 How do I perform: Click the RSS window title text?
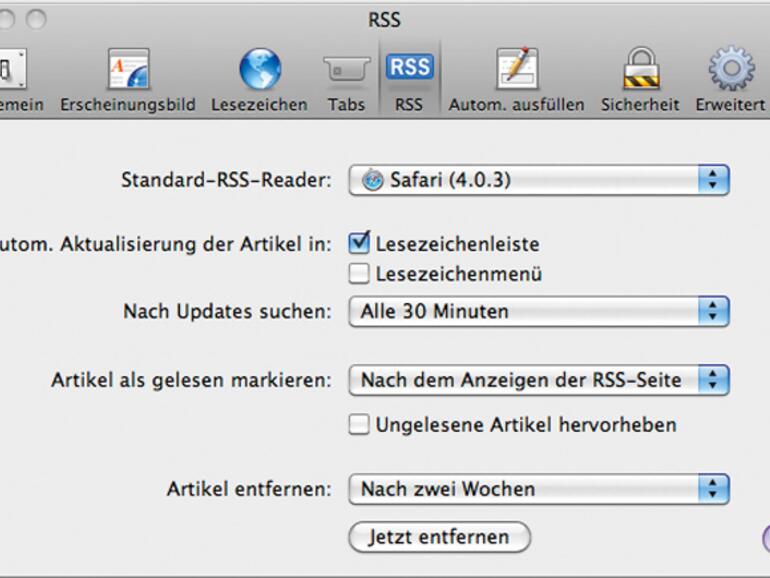tap(385, 20)
